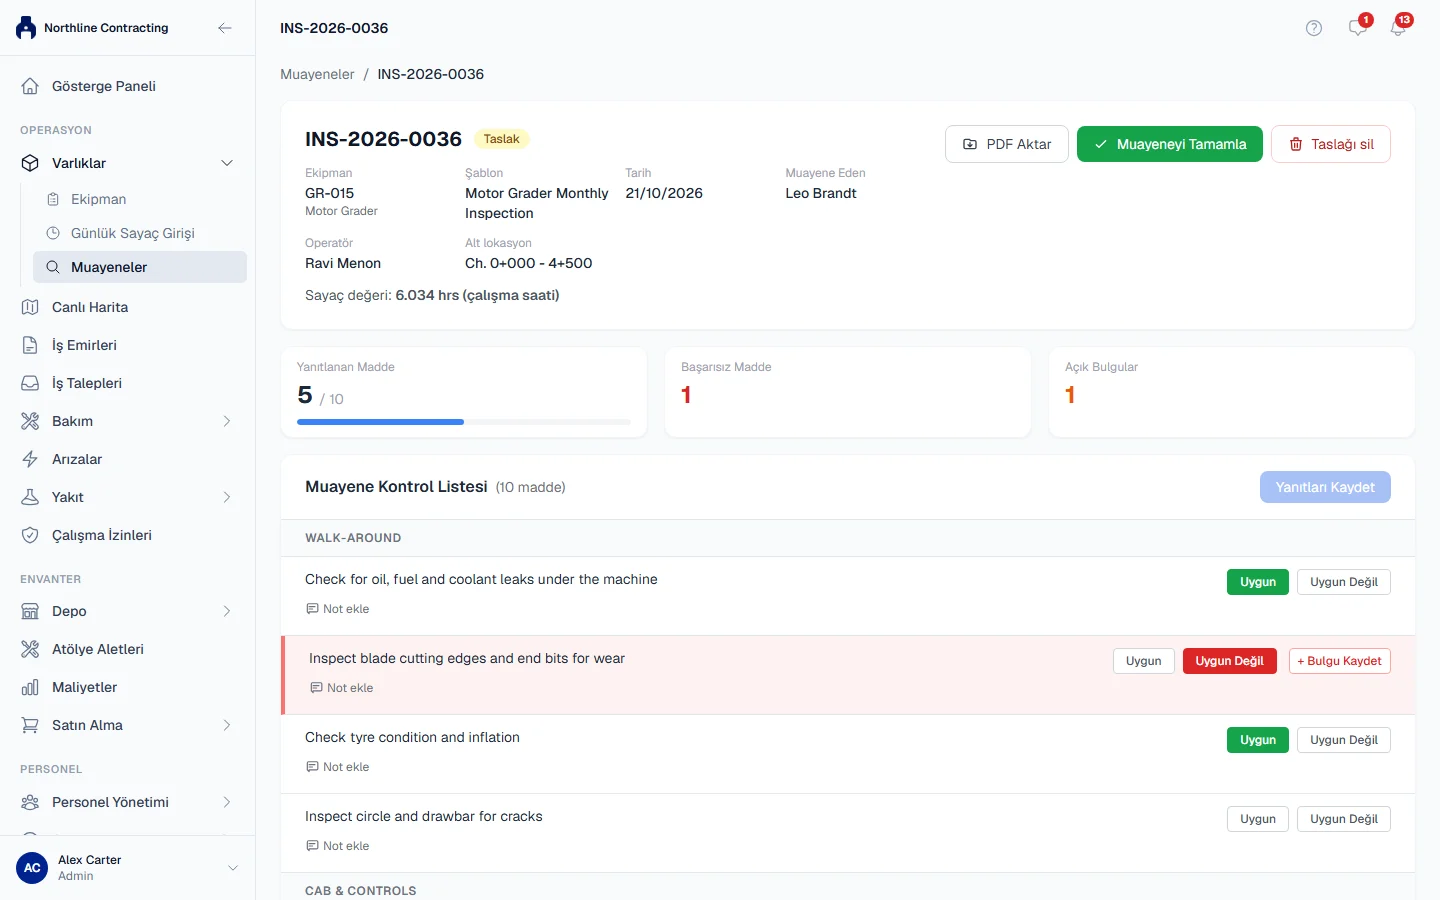Click Muayeneyi Tamamla button
The height and width of the screenshot is (900, 1440).
click(1170, 144)
